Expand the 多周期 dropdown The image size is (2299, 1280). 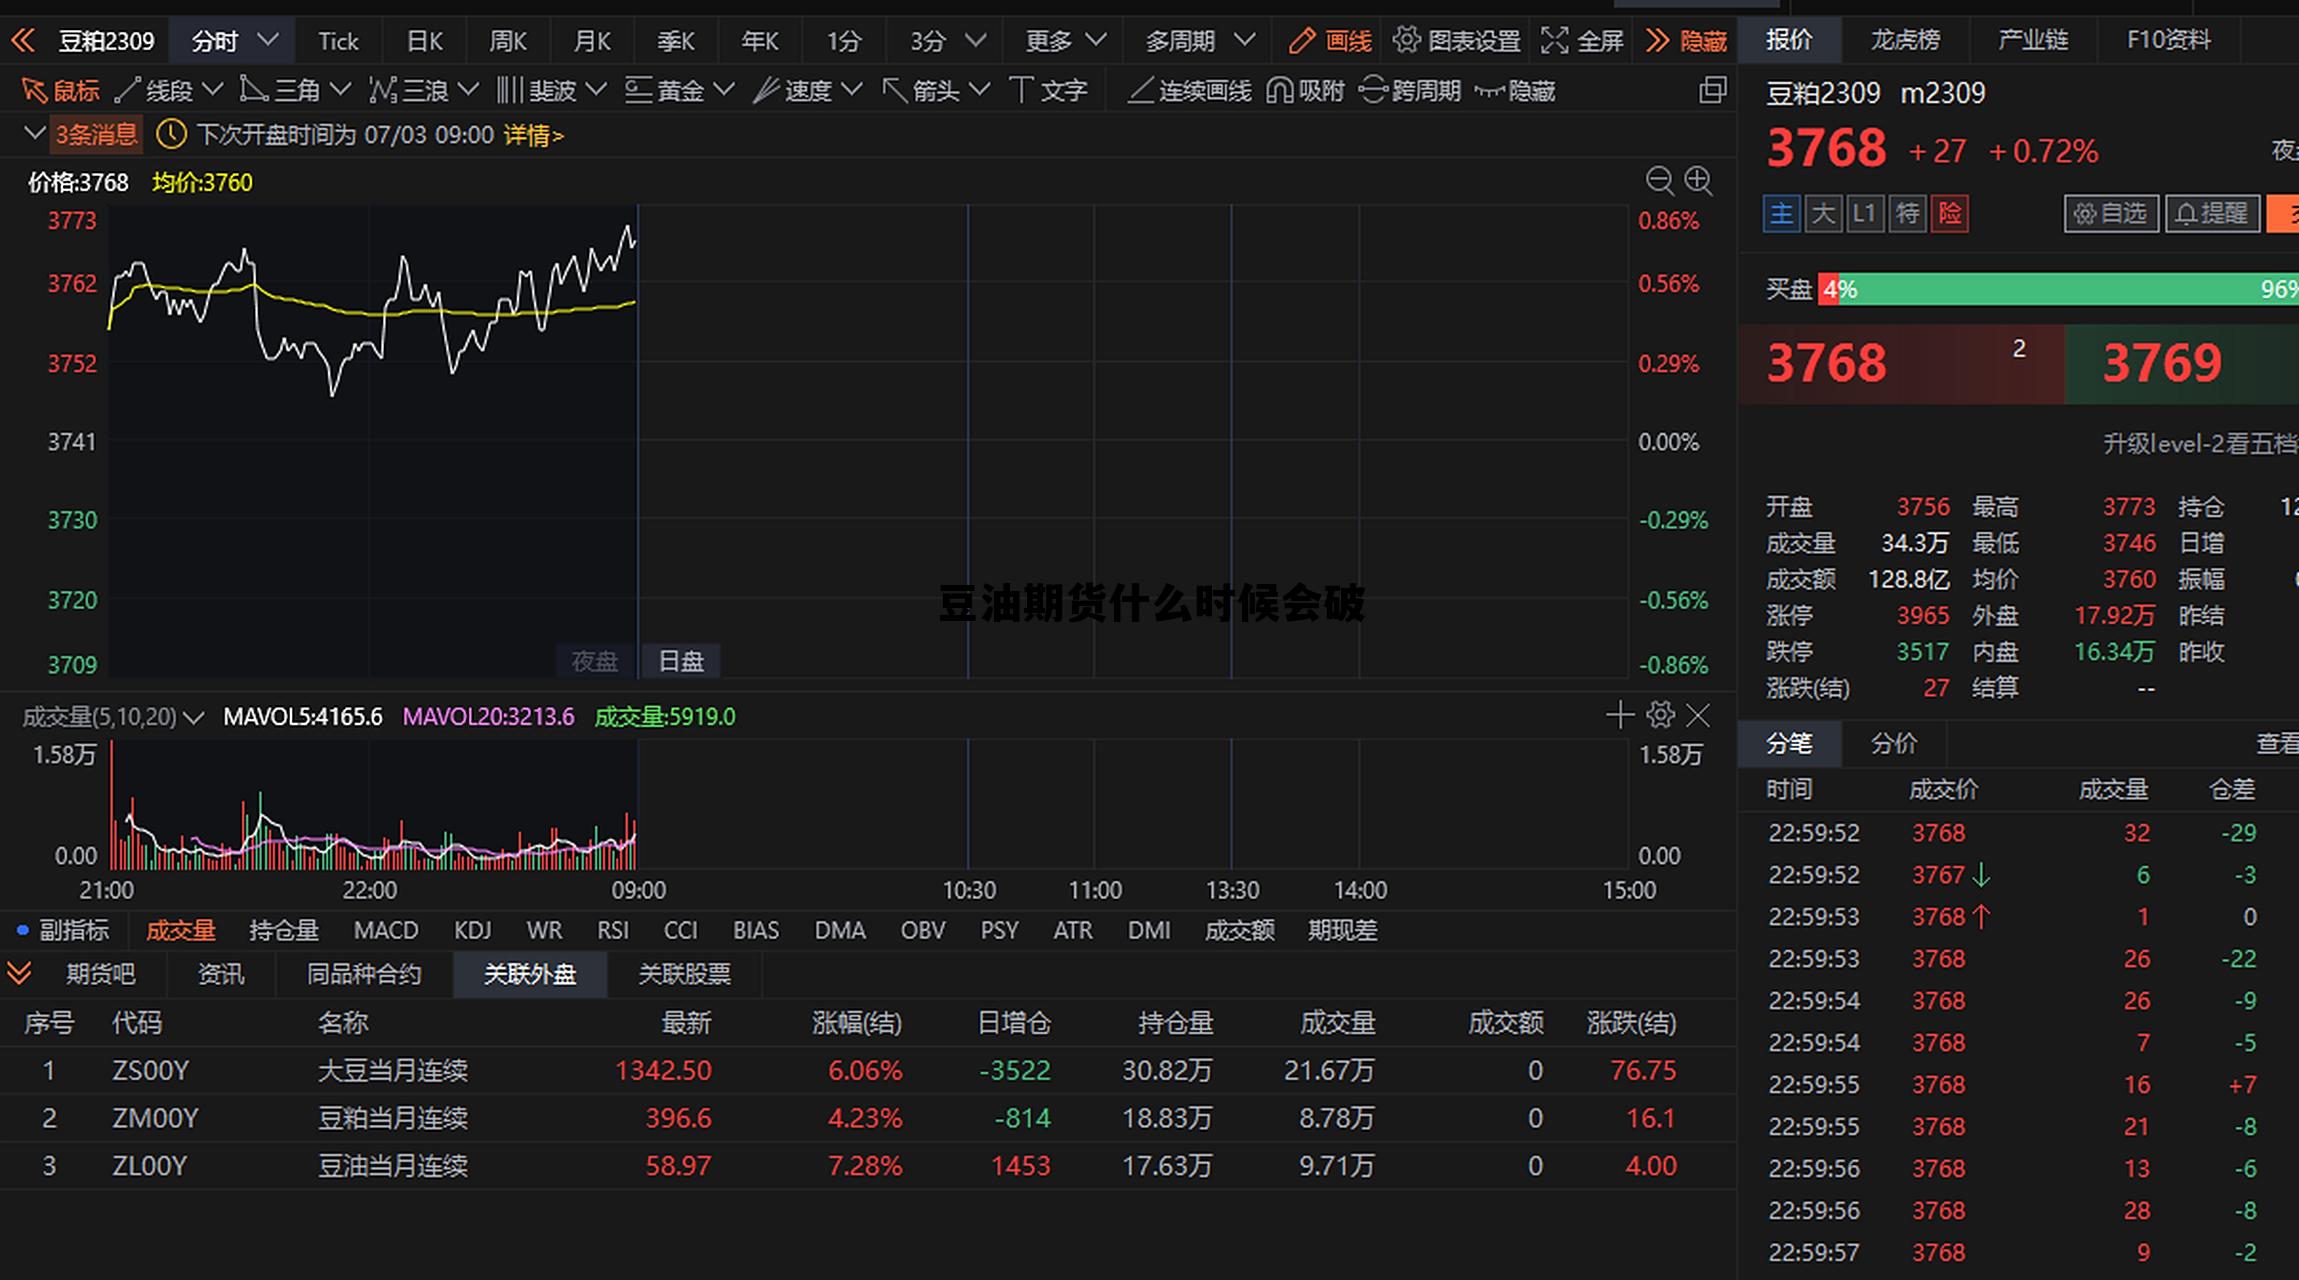(1196, 41)
